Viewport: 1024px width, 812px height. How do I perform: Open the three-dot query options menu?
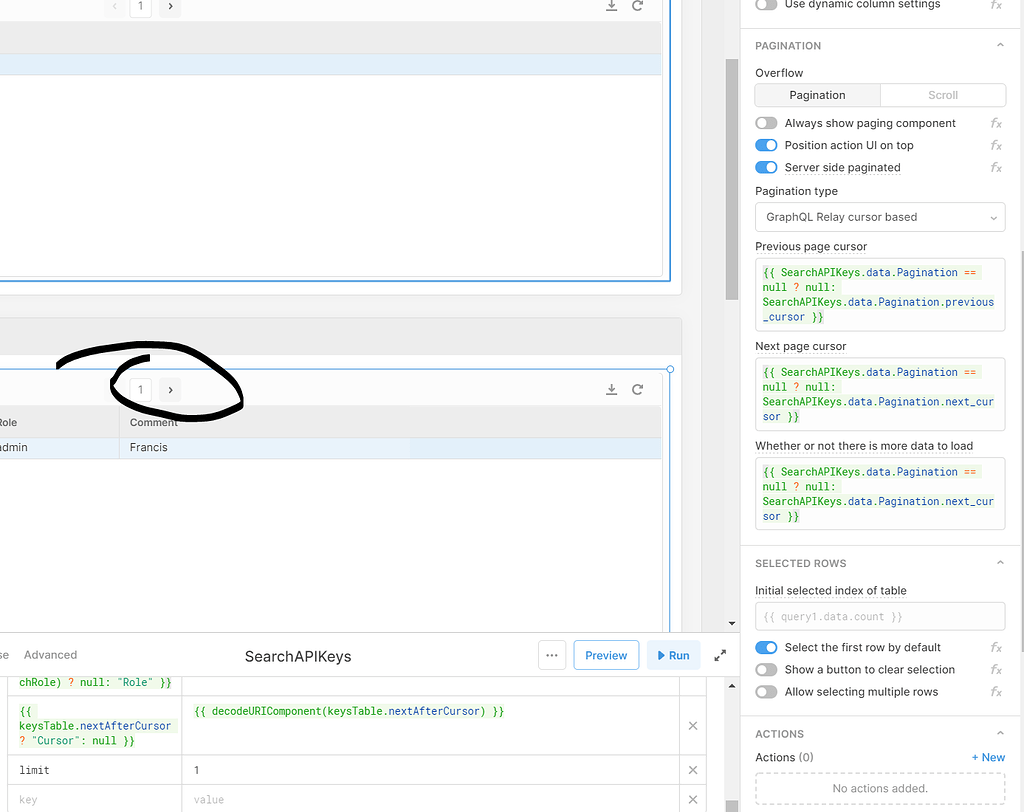pyautogui.click(x=551, y=656)
